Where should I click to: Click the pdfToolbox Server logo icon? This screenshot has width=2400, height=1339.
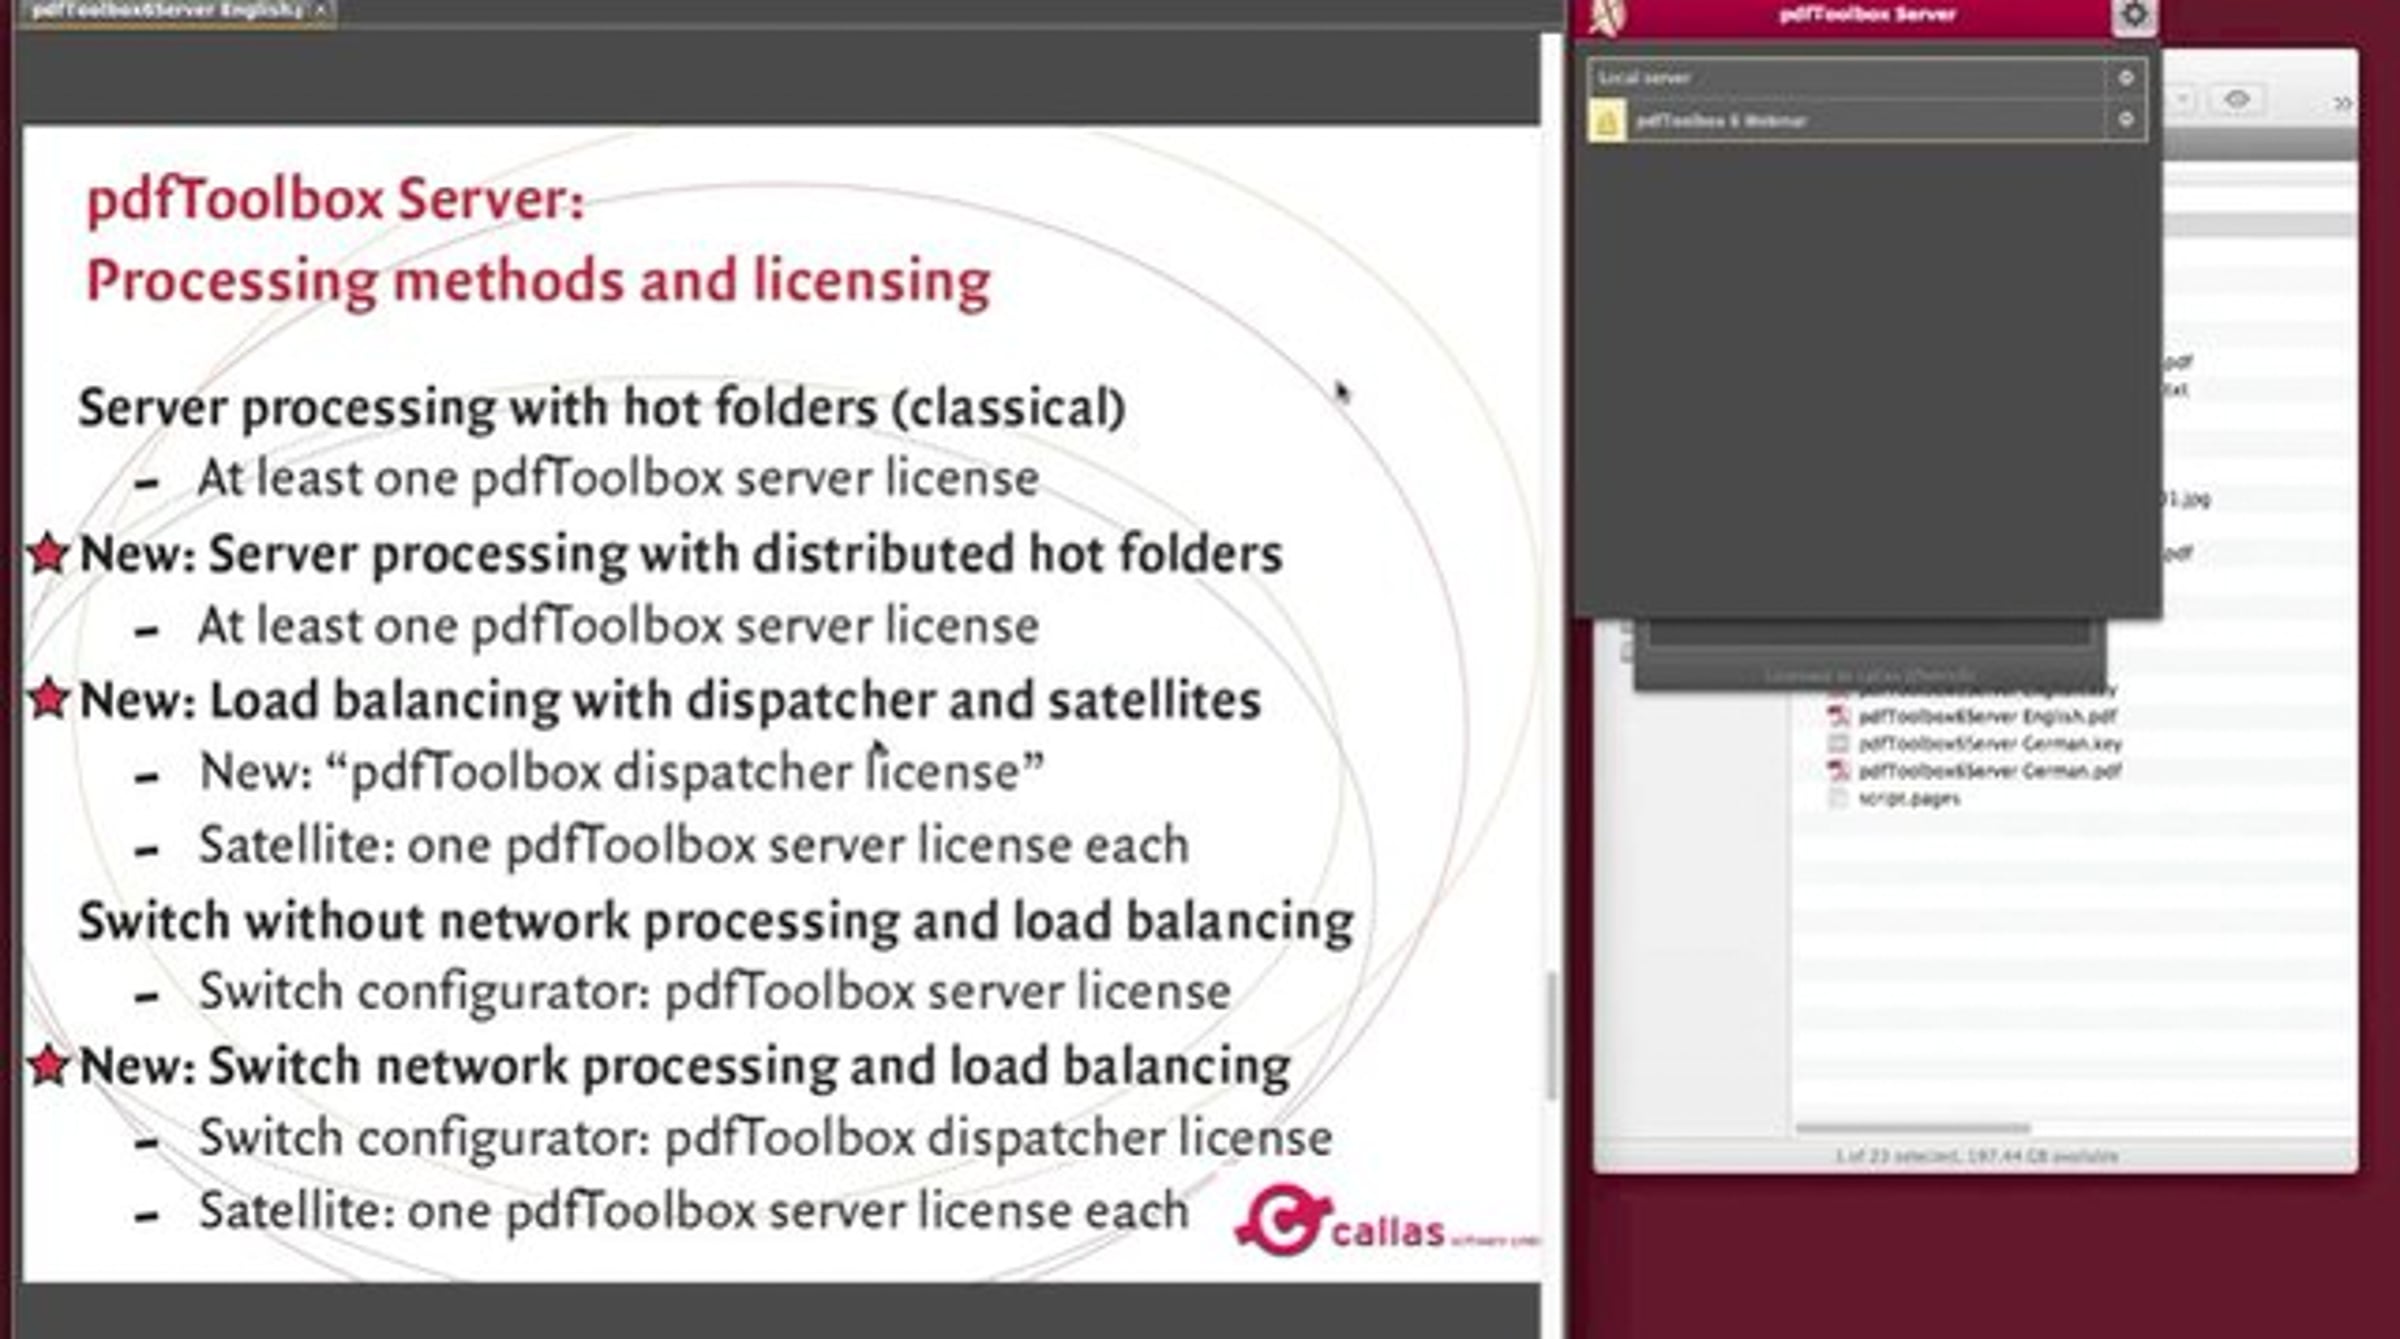pyautogui.click(x=1608, y=17)
